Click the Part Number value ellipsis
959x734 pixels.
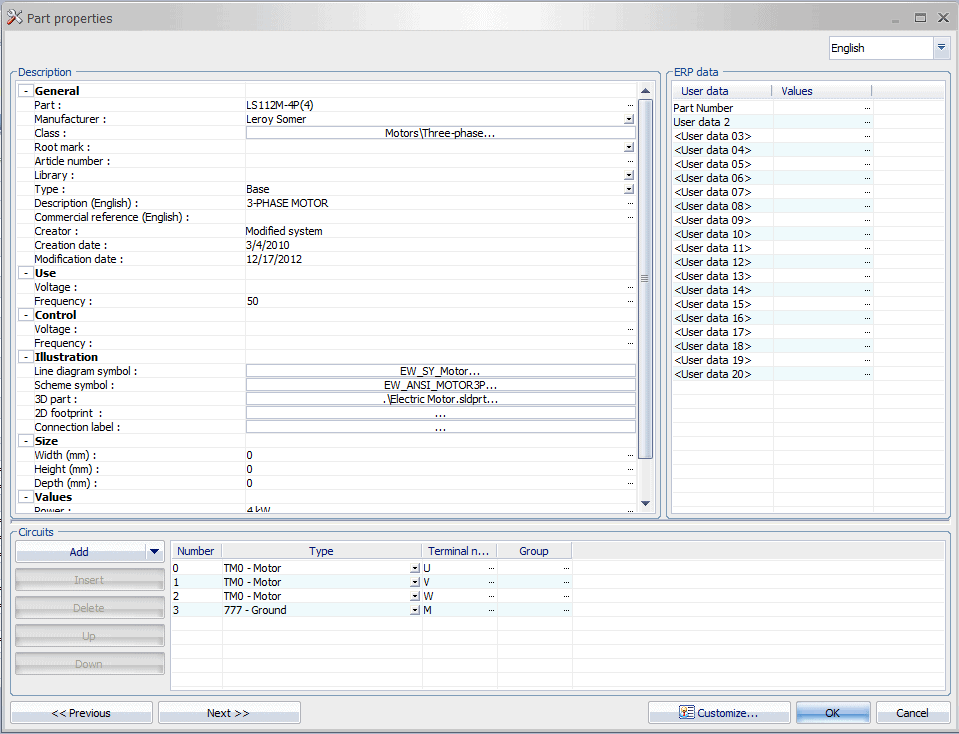(x=867, y=108)
